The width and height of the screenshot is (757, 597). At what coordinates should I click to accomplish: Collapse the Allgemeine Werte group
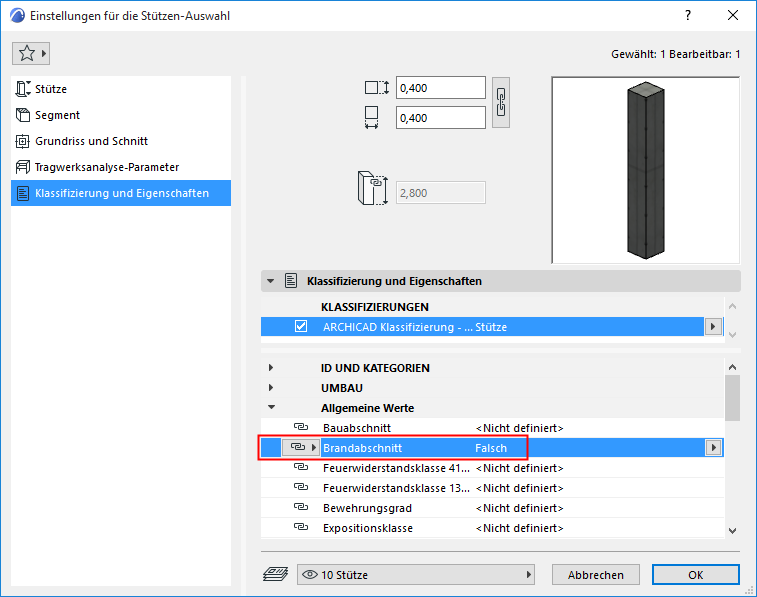pyautogui.click(x=271, y=407)
